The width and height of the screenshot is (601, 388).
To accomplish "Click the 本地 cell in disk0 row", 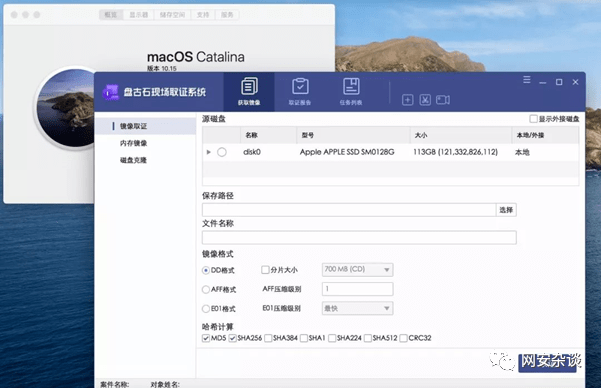I will pos(522,152).
